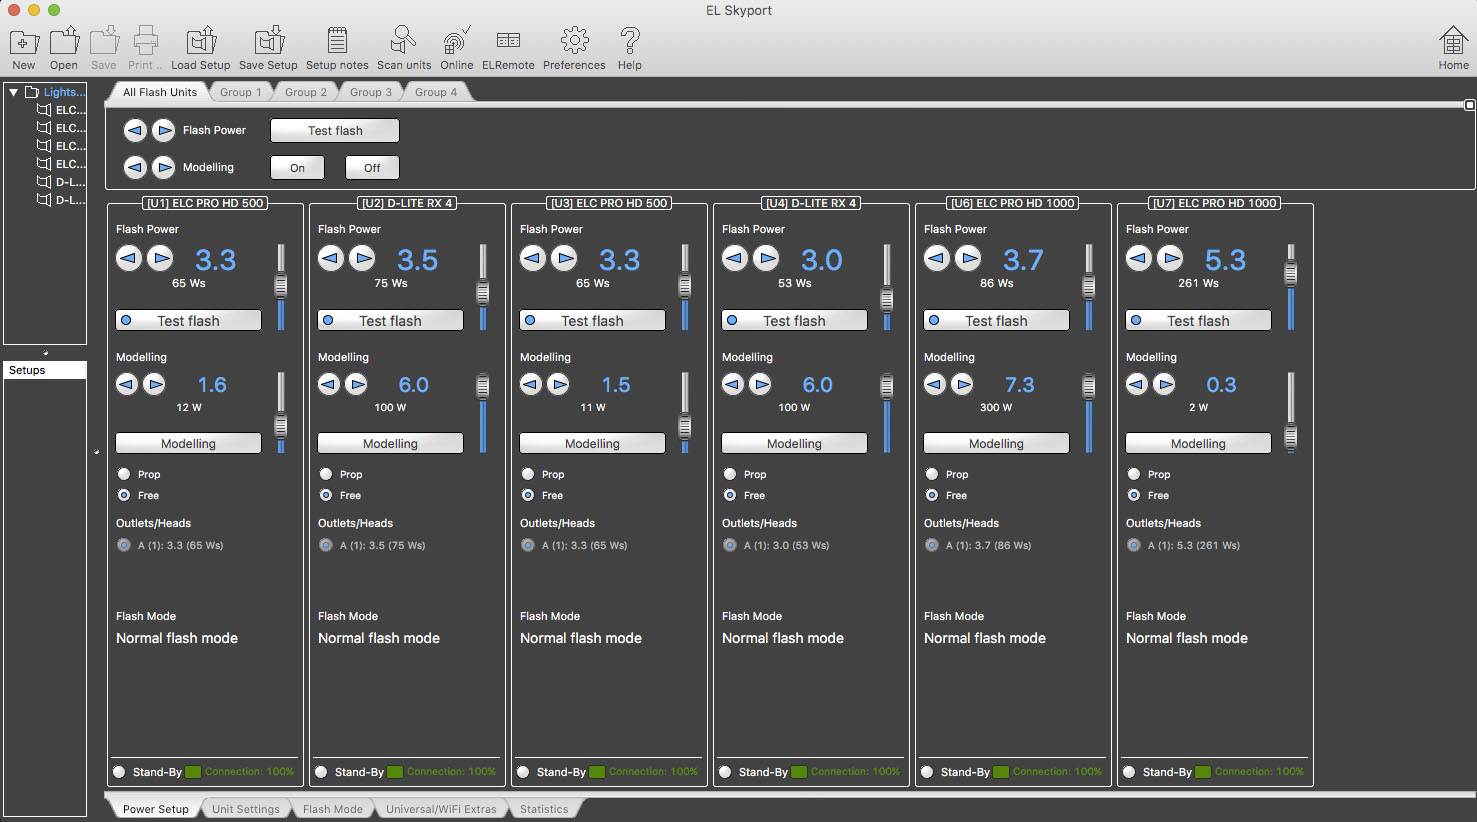
Task: Click the U4 modelling slider handle
Action: click(887, 386)
